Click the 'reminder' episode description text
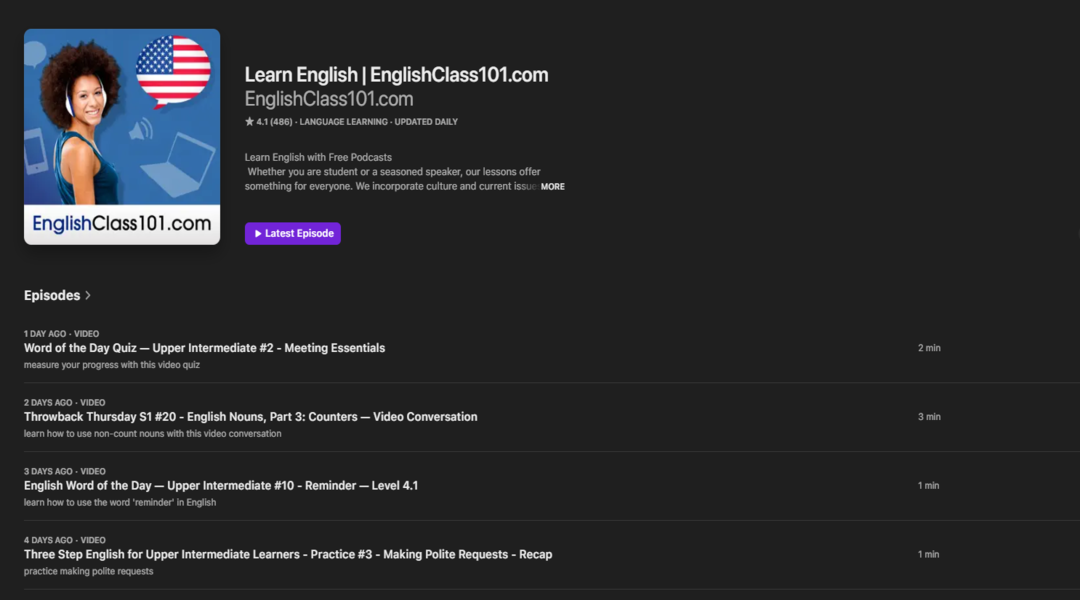The width and height of the screenshot is (1080, 600). point(120,503)
